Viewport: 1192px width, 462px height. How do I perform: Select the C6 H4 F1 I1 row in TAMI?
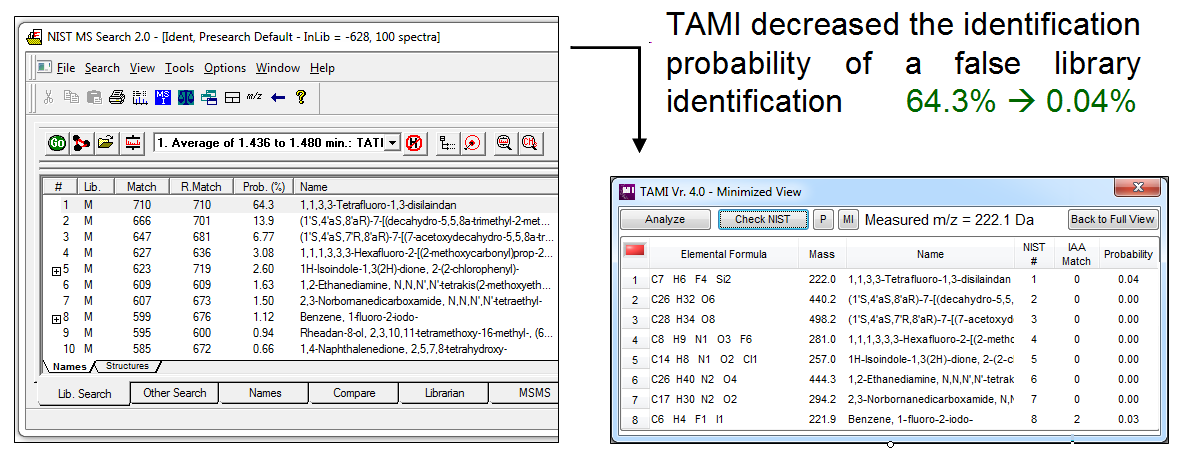point(889,419)
